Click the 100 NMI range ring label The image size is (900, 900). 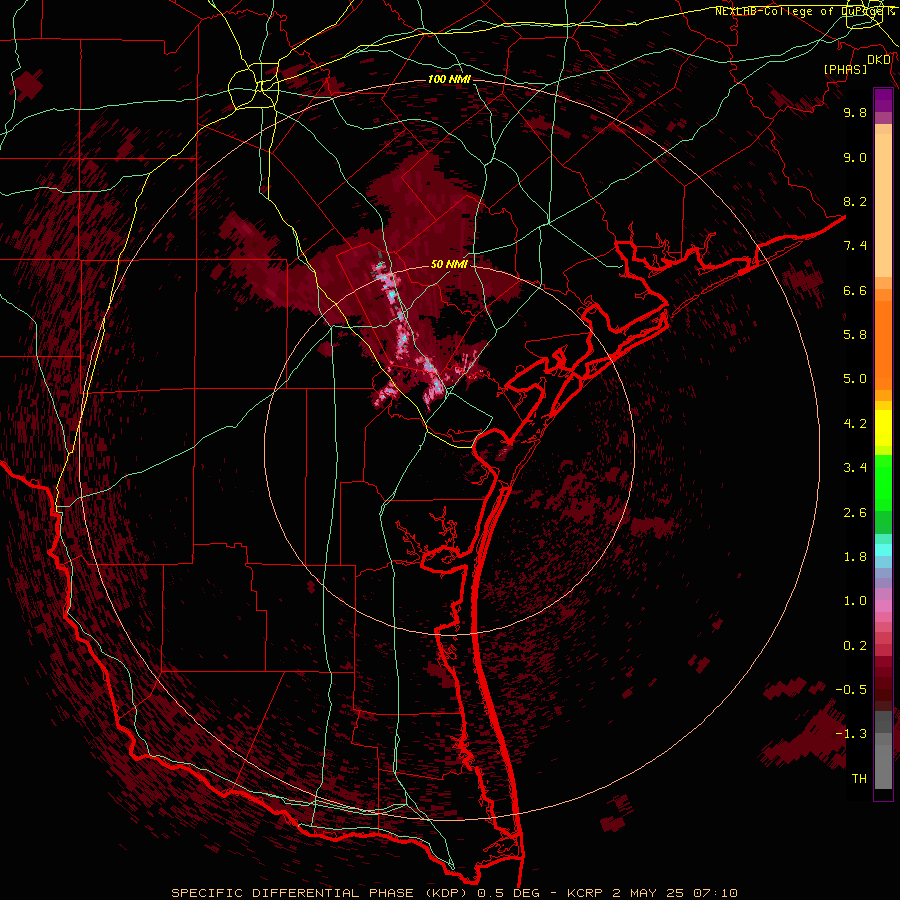[449, 79]
